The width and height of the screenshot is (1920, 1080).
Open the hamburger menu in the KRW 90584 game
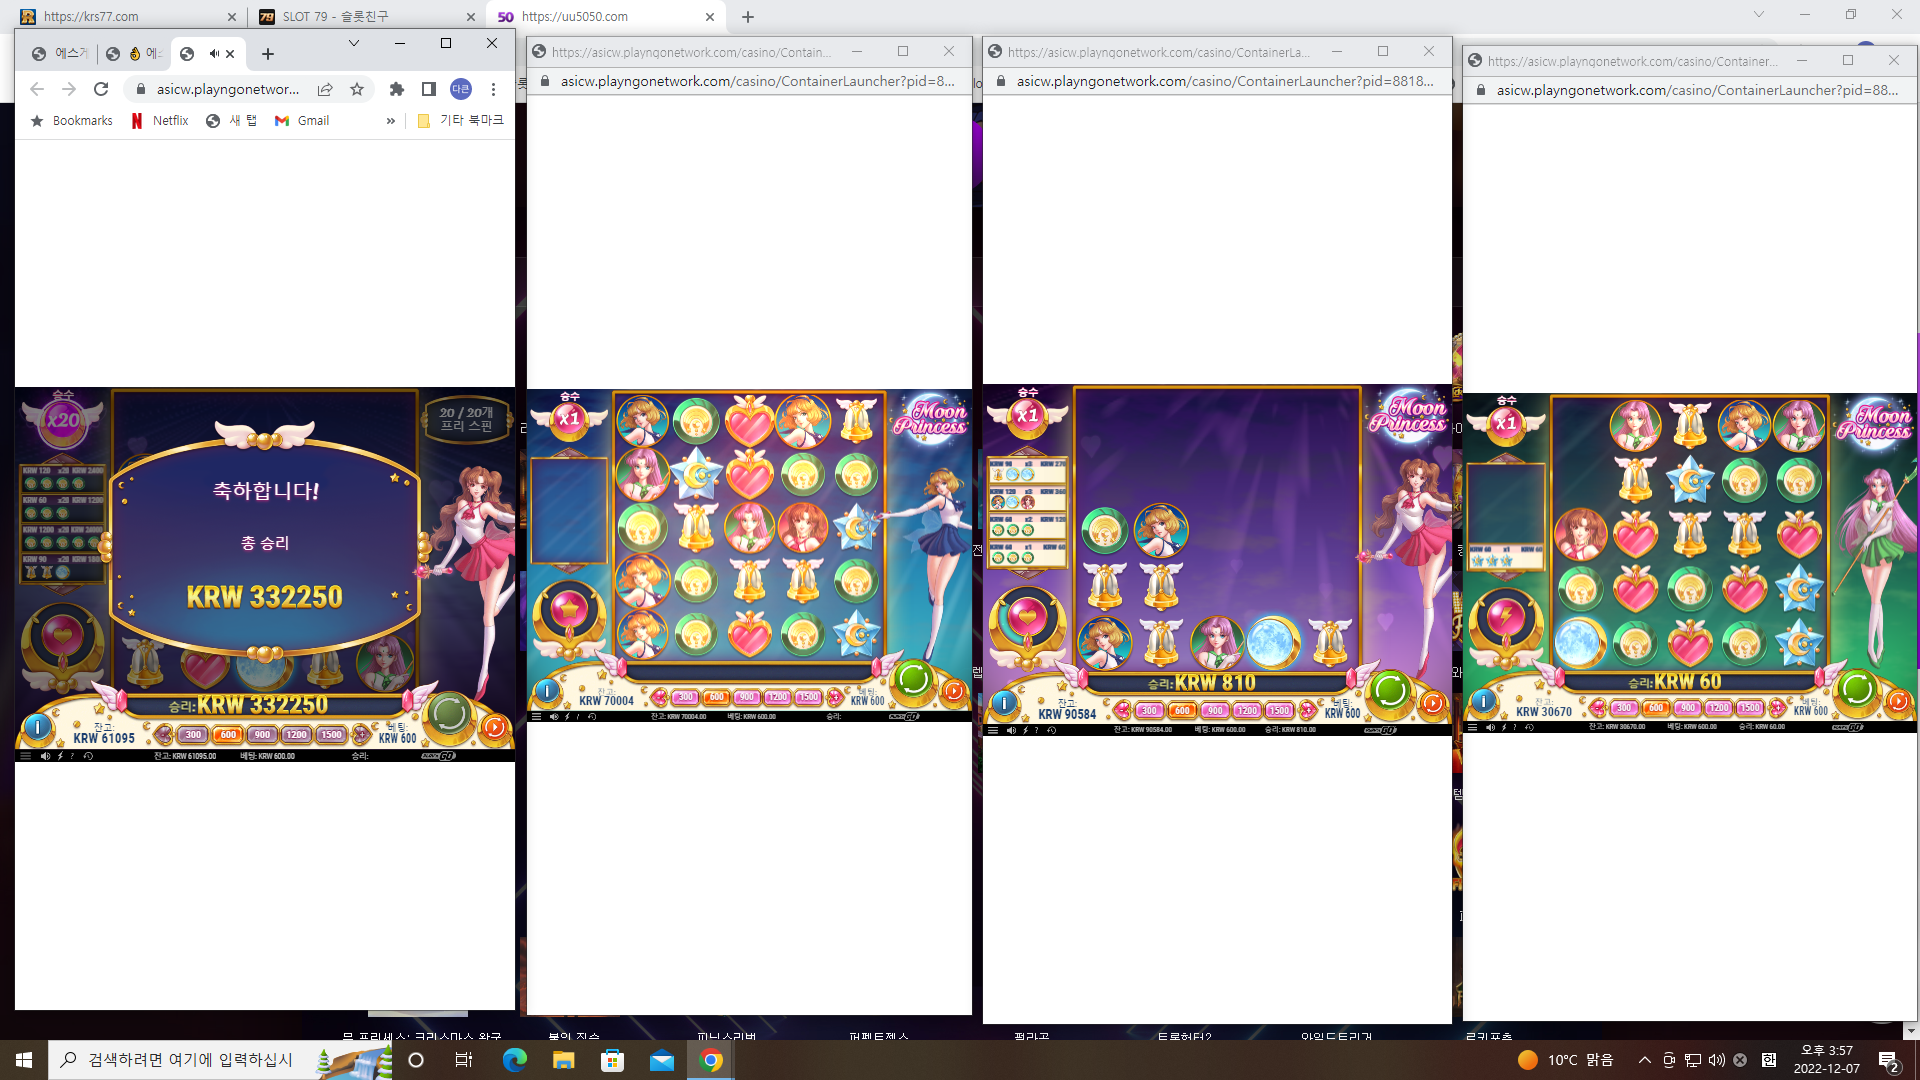click(x=993, y=730)
